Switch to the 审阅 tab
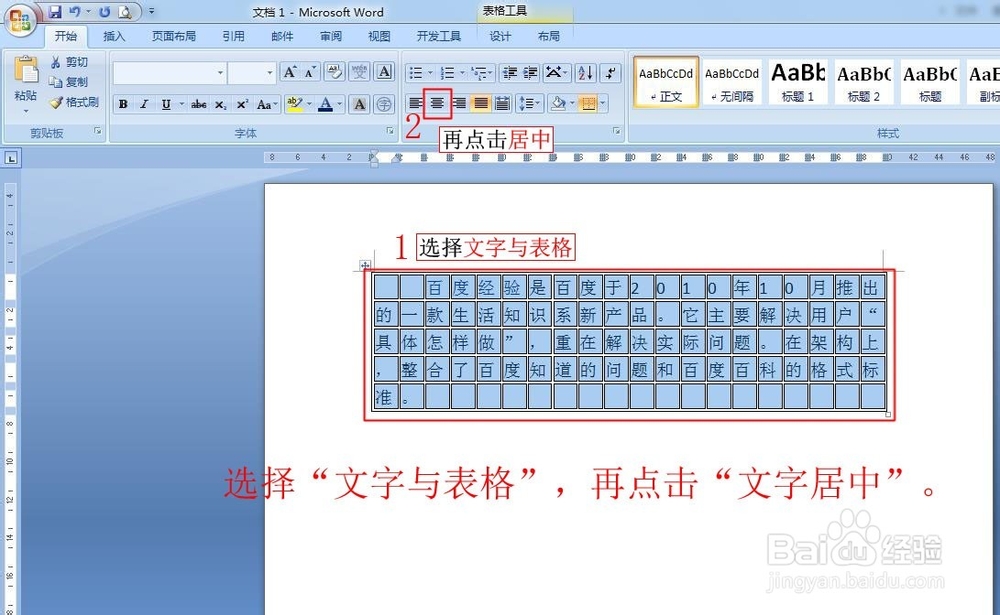 pyautogui.click(x=330, y=36)
